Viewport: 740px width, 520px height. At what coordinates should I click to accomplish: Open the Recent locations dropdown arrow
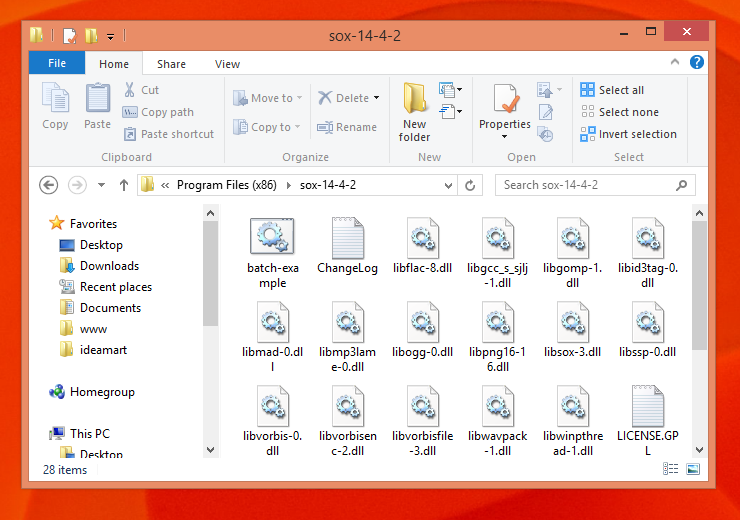click(101, 185)
